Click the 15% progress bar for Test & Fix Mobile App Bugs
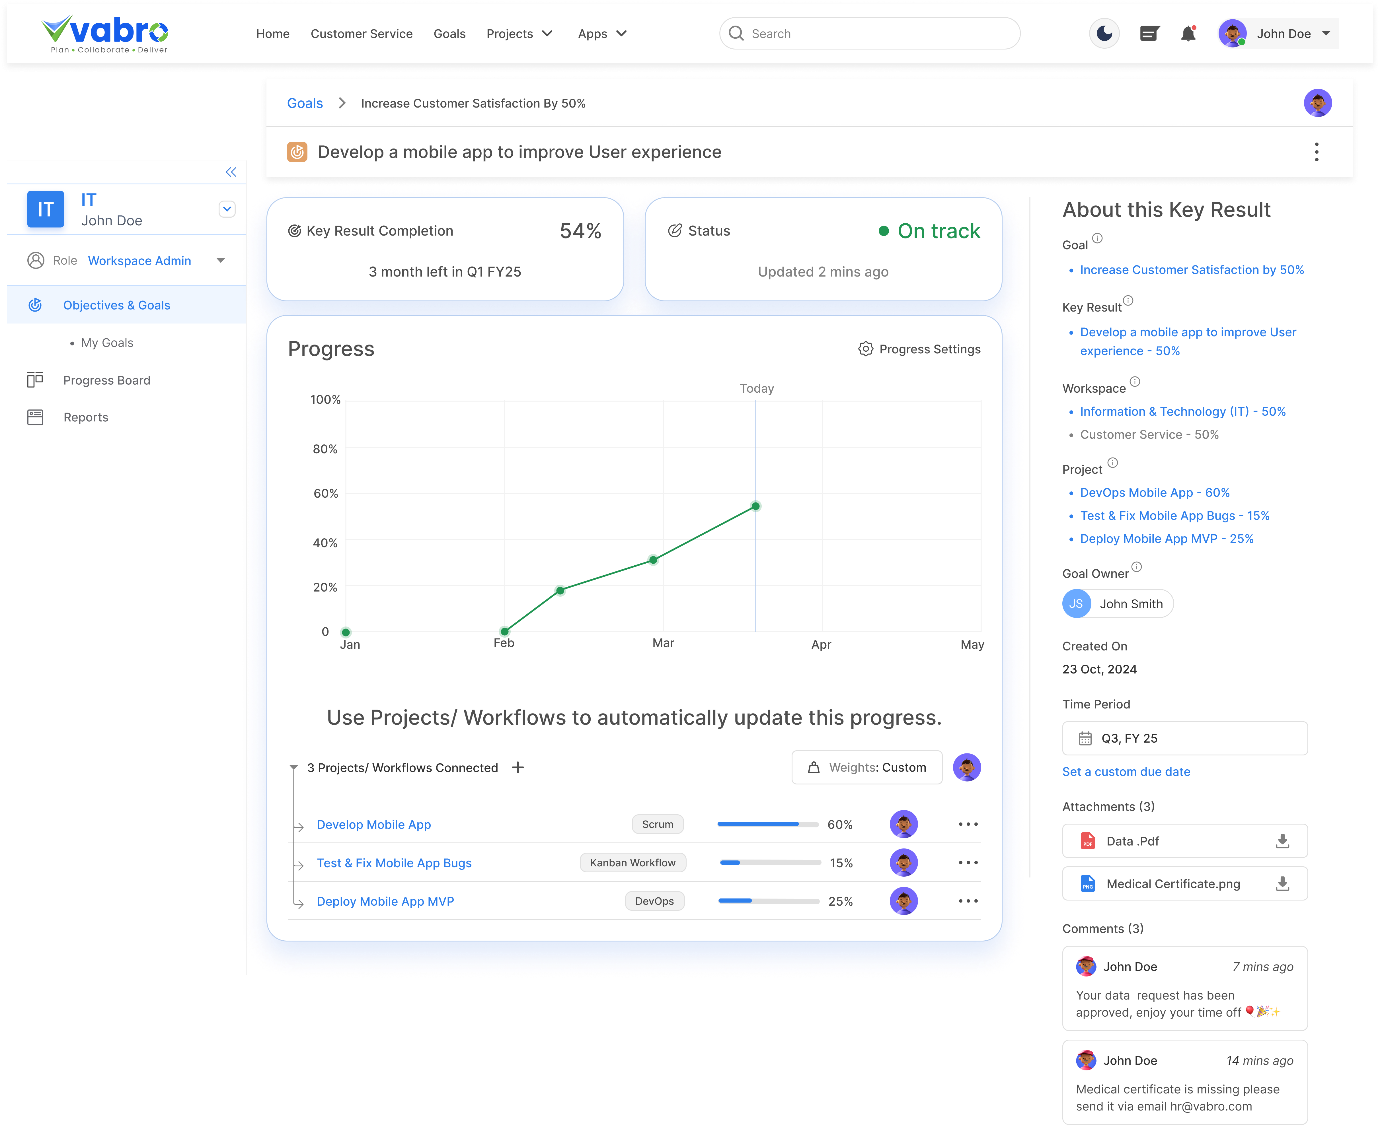The image size is (1380, 1125). (x=769, y=862)
